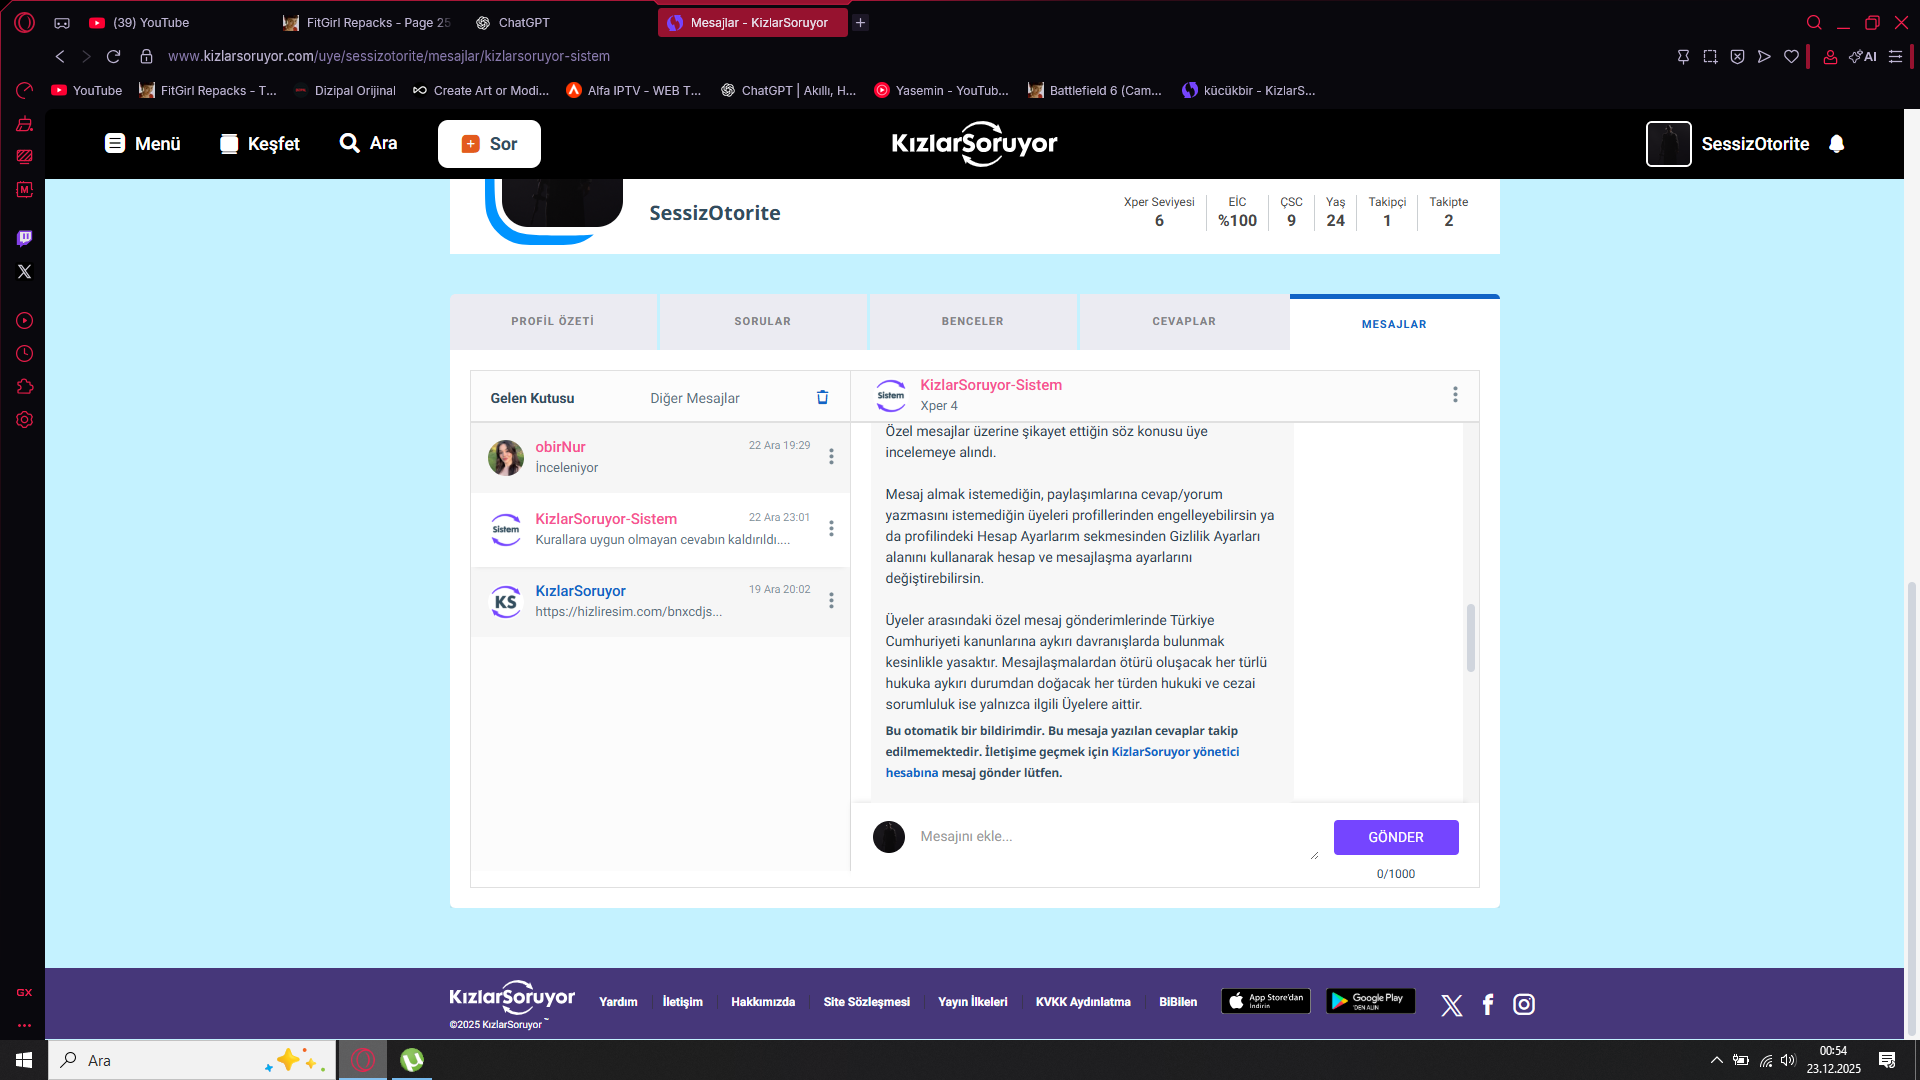The height and width of the screenshot is (1080, 1920).
Task: Open the Menü dropdown
Action: (x=143, y=144)
